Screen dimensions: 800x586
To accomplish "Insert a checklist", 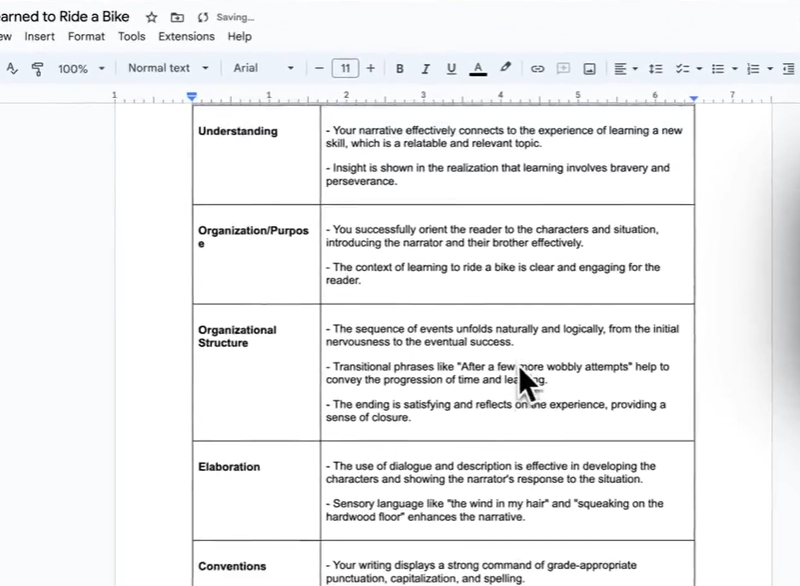I will 683,69.
